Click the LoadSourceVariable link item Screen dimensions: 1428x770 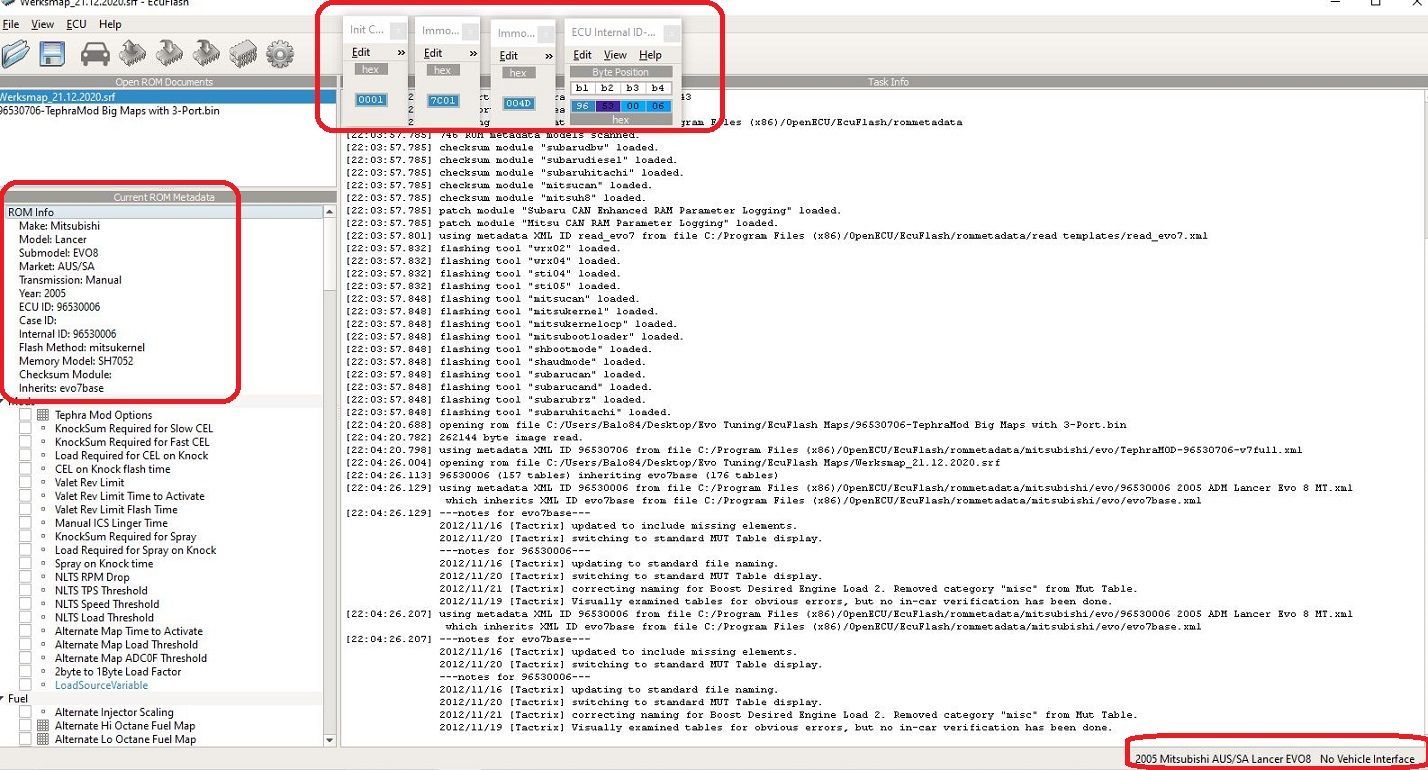tap(101, 686)
